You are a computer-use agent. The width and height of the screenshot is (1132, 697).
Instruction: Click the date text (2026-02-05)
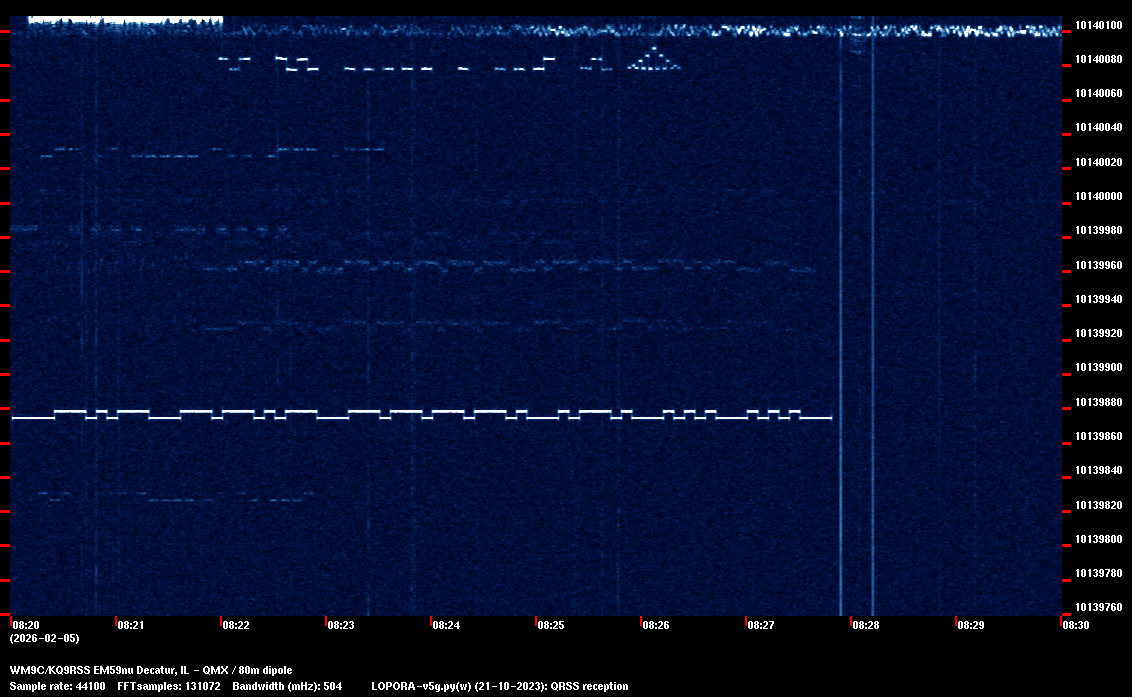(45, 638)
